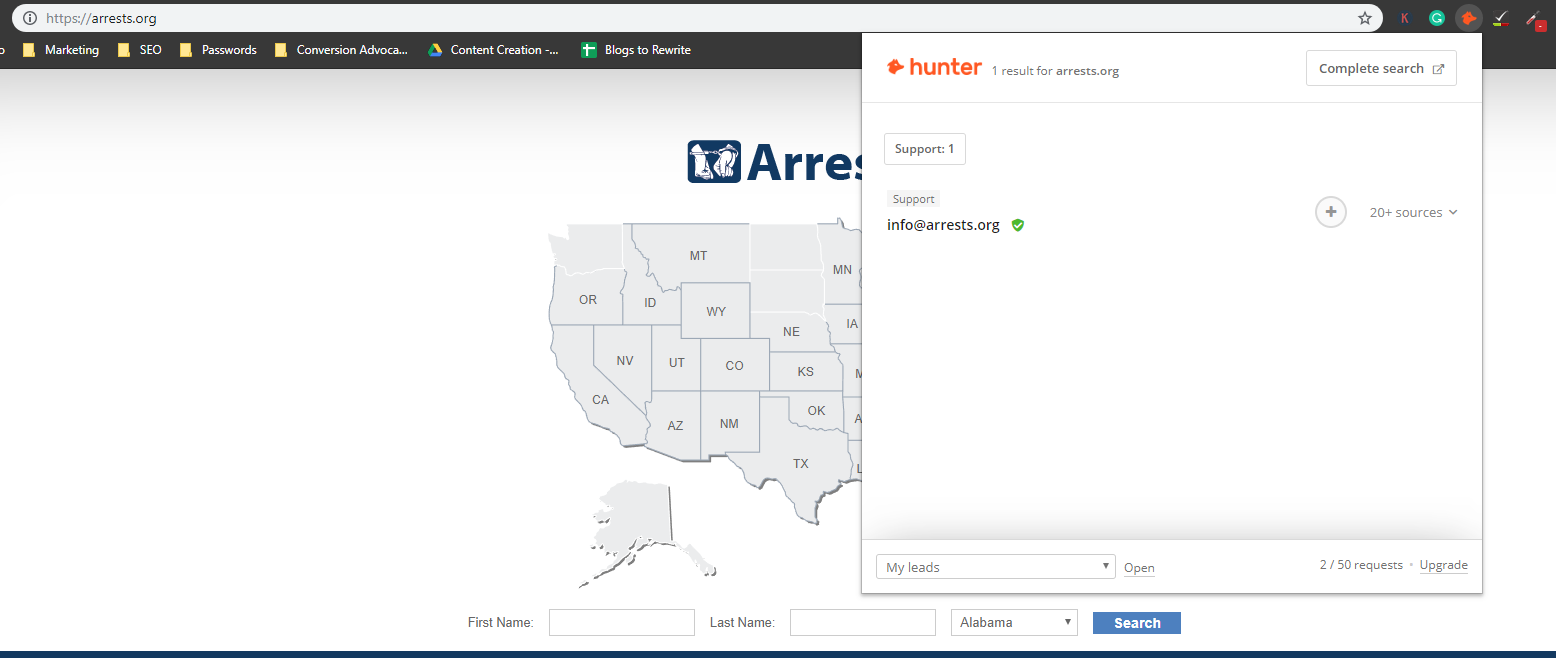Image resolution: width=1556 pixels, height=658 pixels.
Task: Click the Hunter extension icon in toolbar
Action: tap(1469, 18)
